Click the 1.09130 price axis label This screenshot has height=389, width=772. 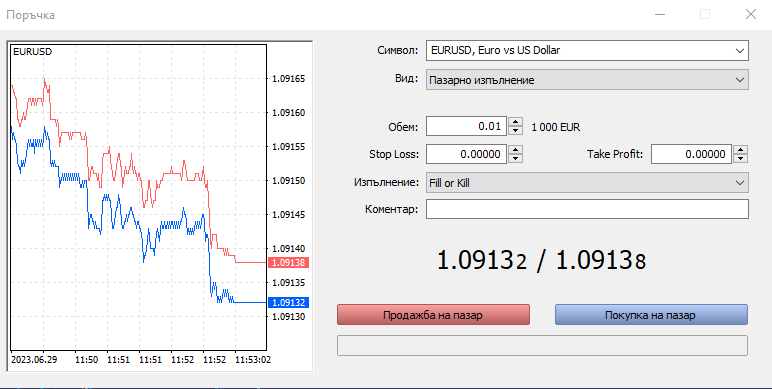tap(289, 317)
